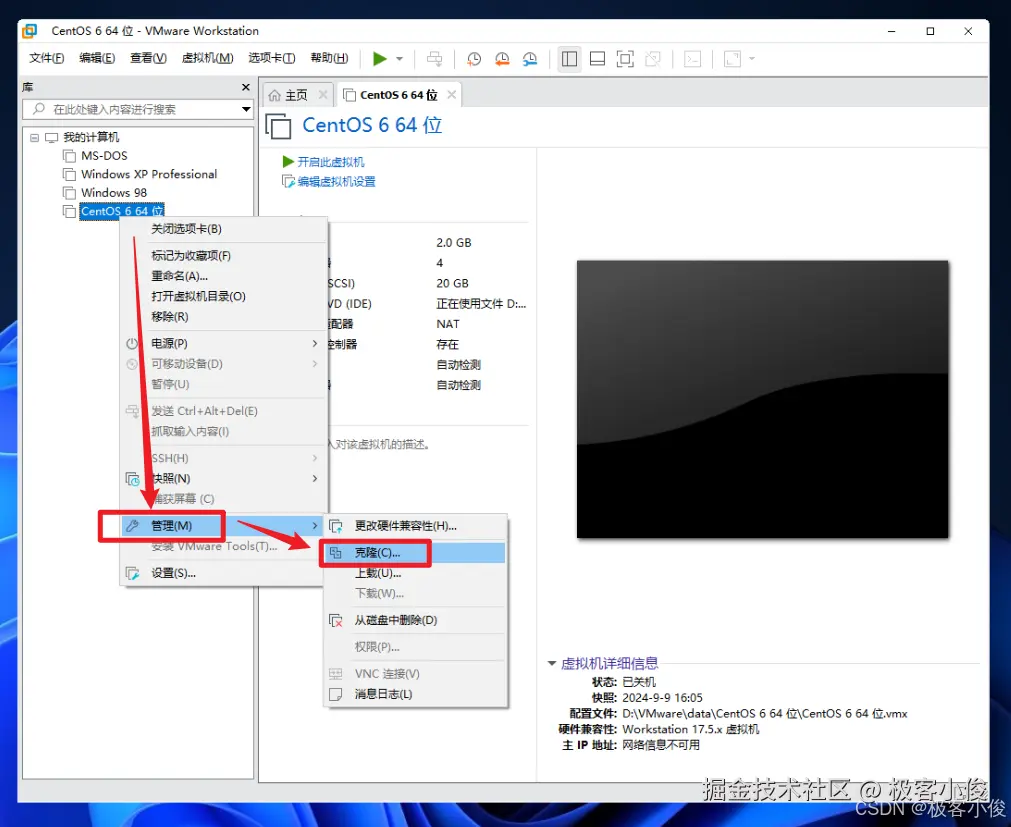Toggle the thumbnail bar view icon
The image size is (1011, 827).
click(x=598, y=59)
